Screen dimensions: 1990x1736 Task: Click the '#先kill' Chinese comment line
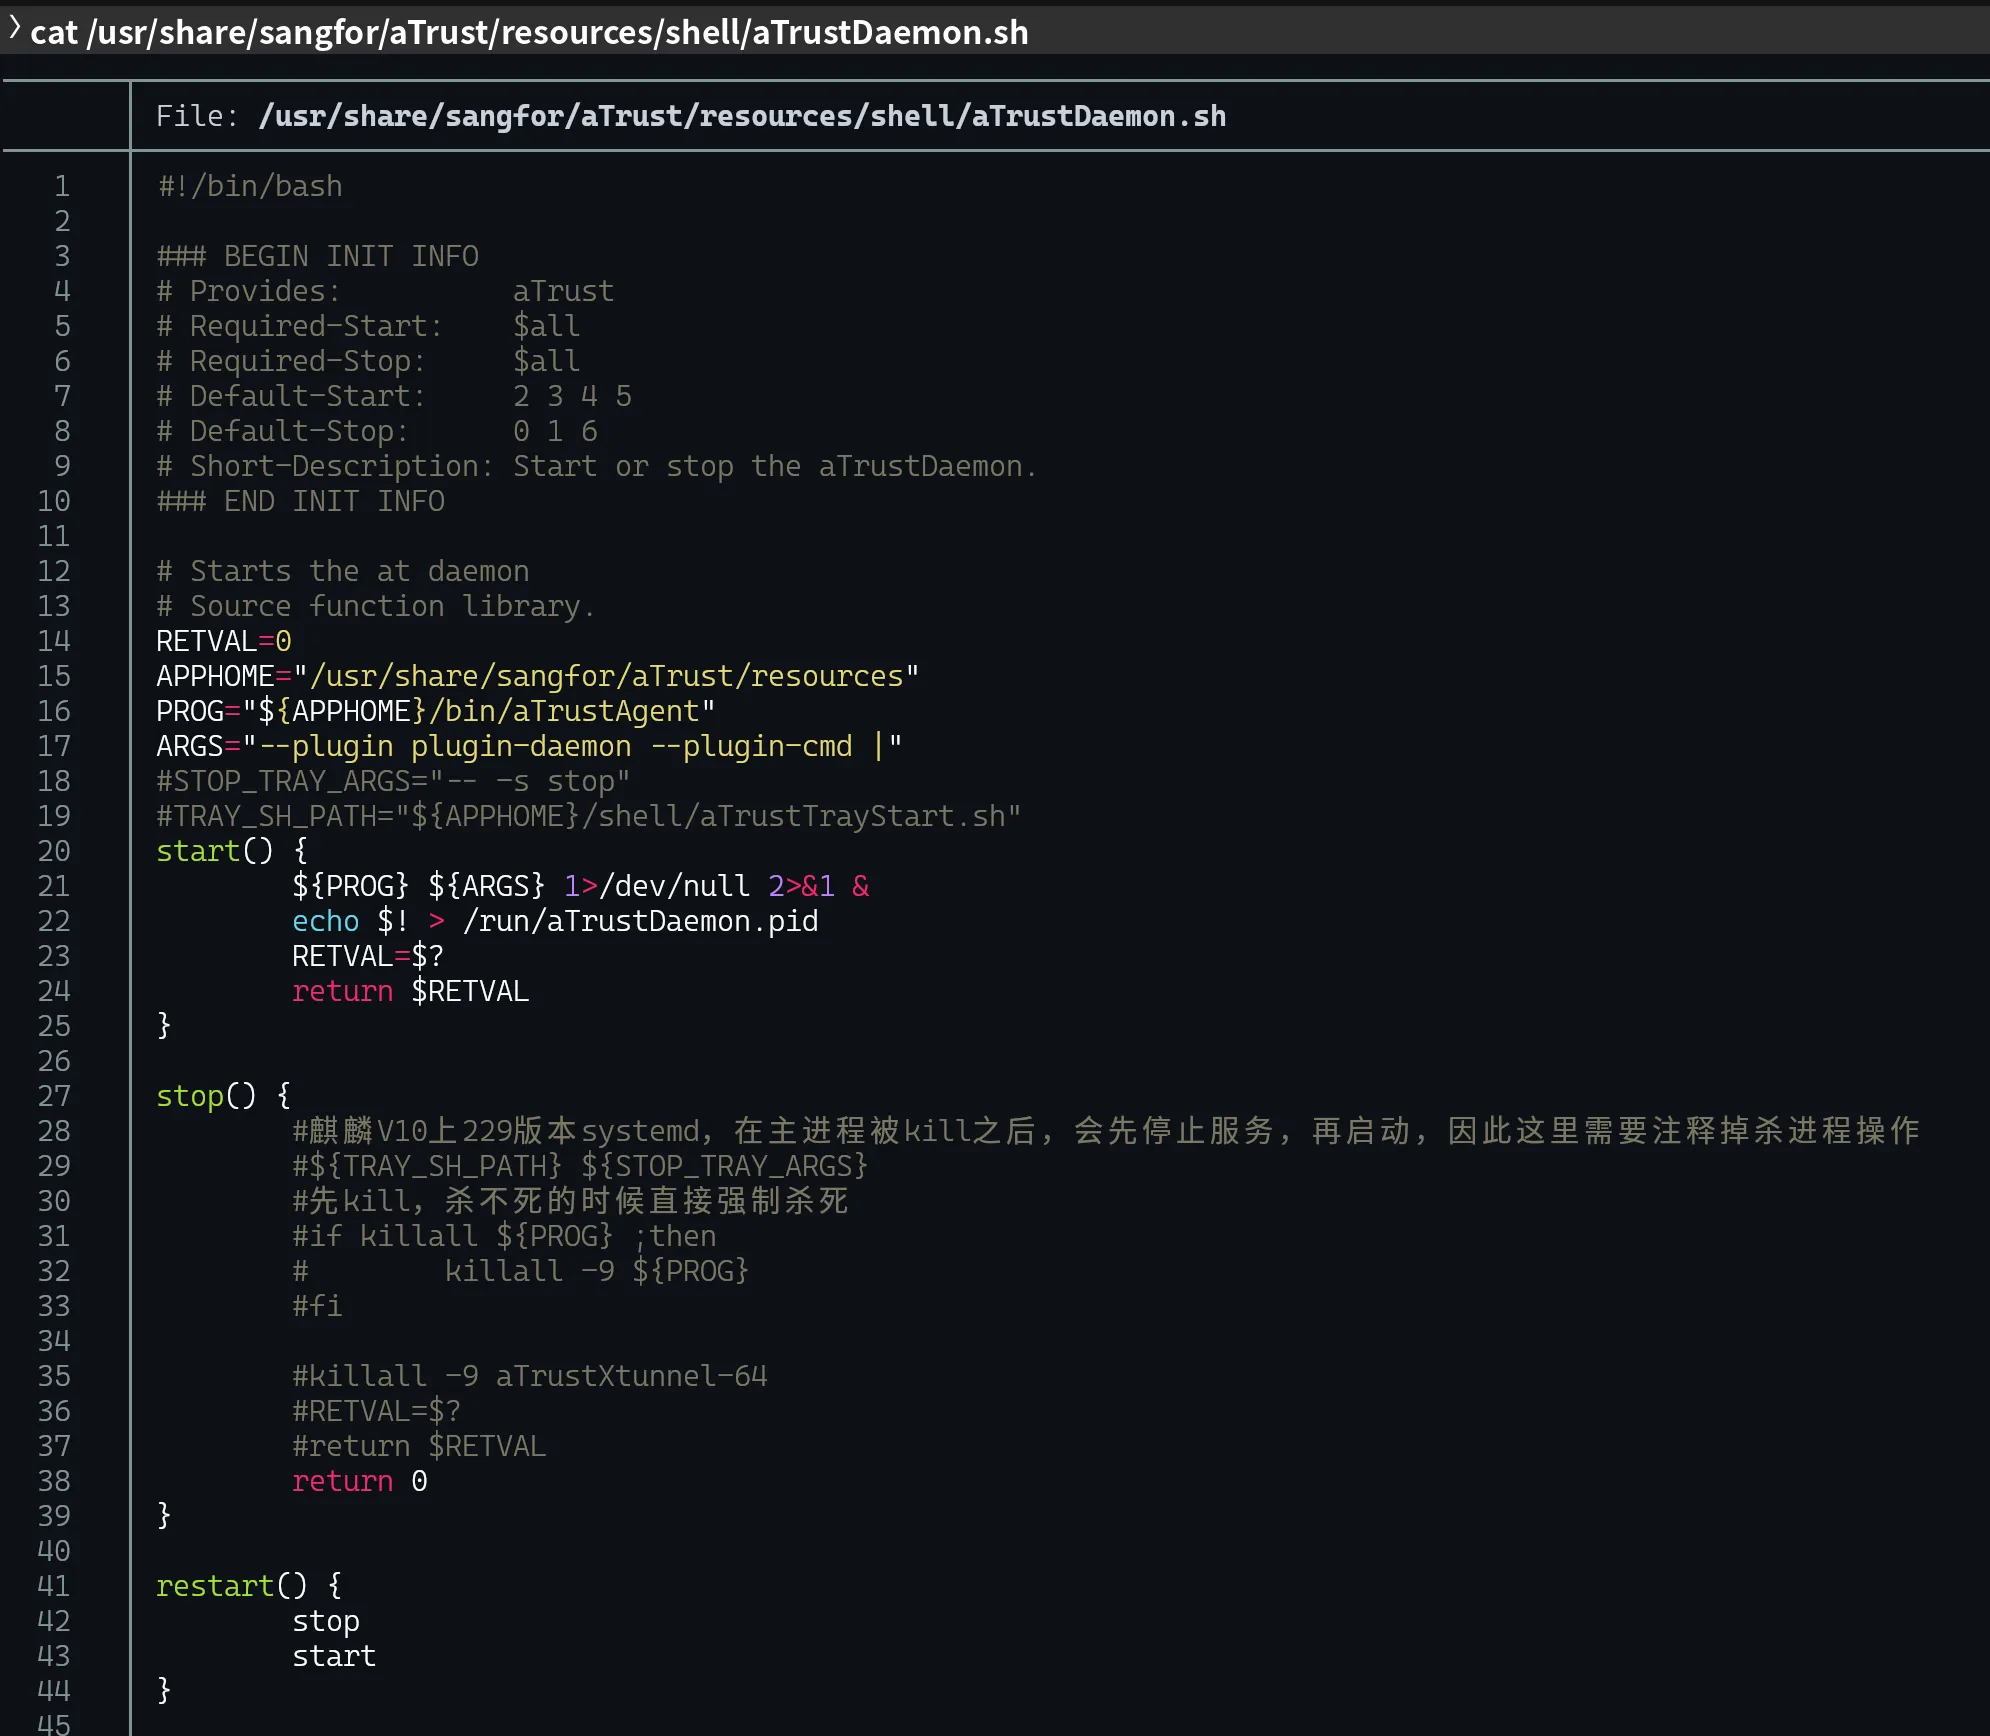click(x=570, y=1201)
